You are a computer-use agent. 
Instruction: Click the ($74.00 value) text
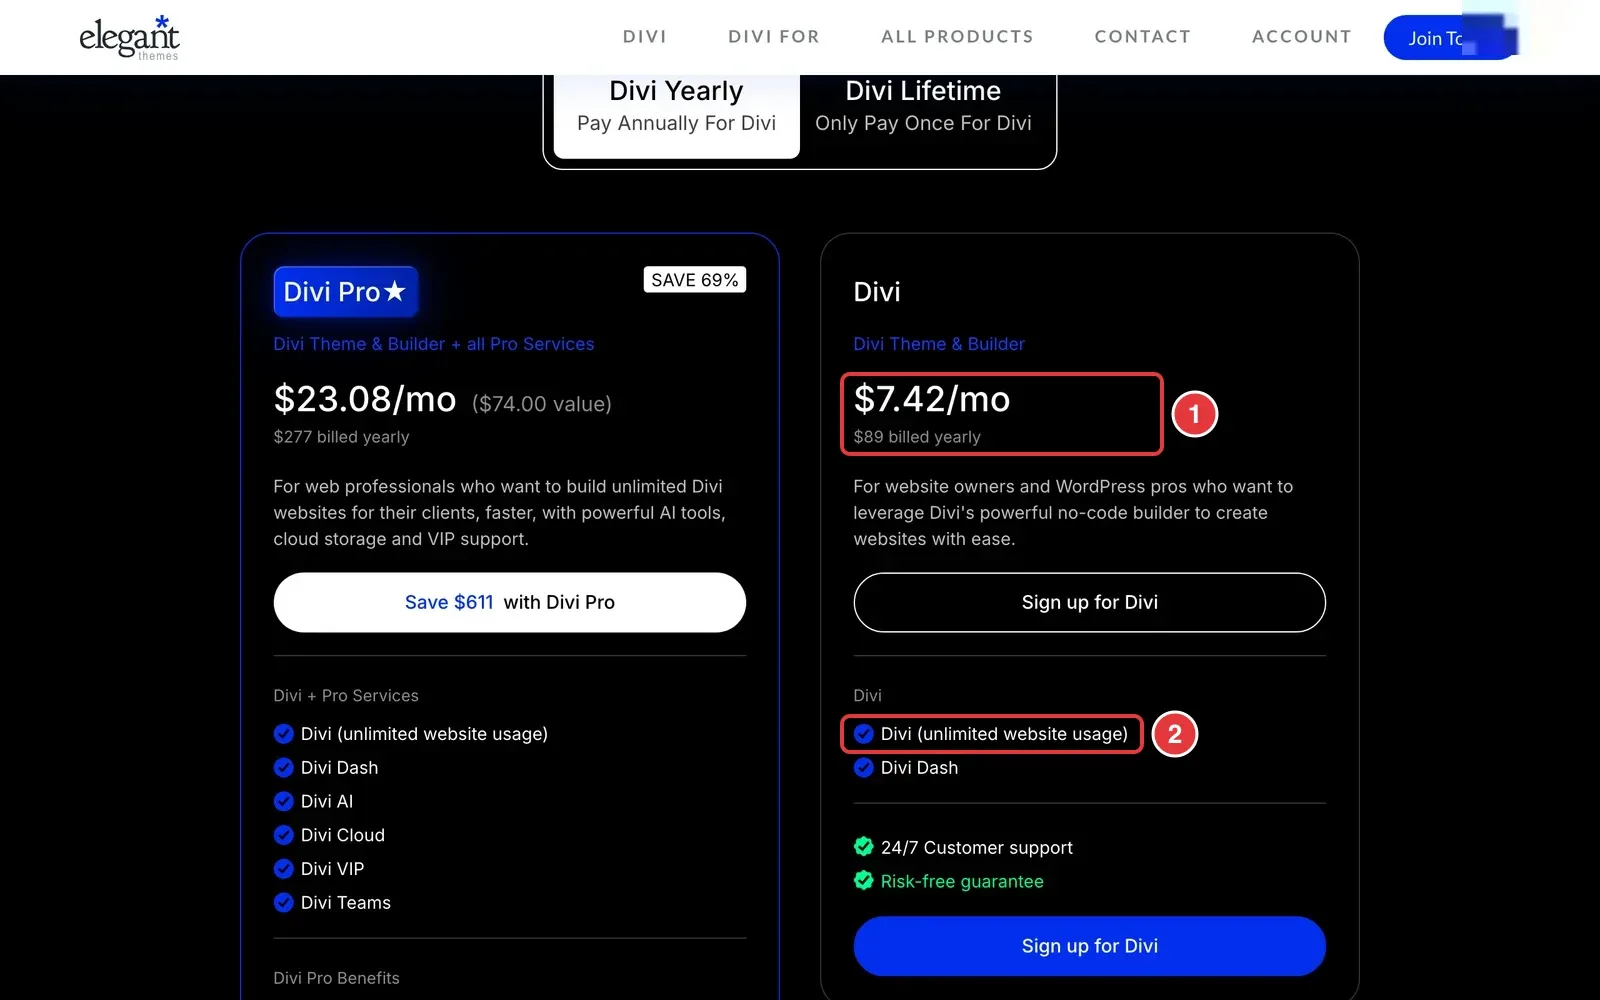(542, 404)
